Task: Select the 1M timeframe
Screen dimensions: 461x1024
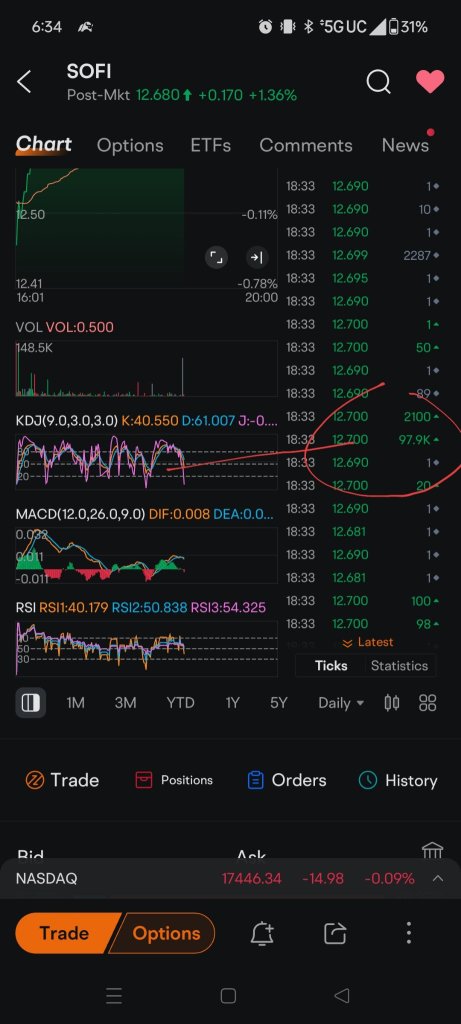Action: [75, 703]
